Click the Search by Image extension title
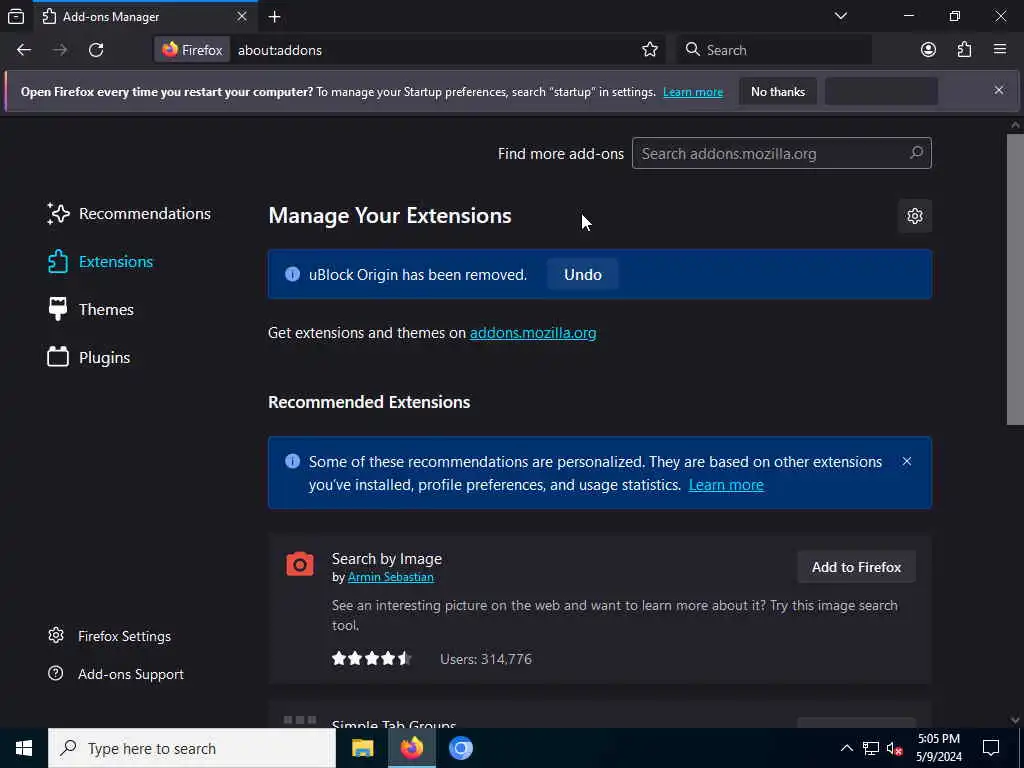The width and height of the screenshot is (1024, 768). [x=387, y=559]
